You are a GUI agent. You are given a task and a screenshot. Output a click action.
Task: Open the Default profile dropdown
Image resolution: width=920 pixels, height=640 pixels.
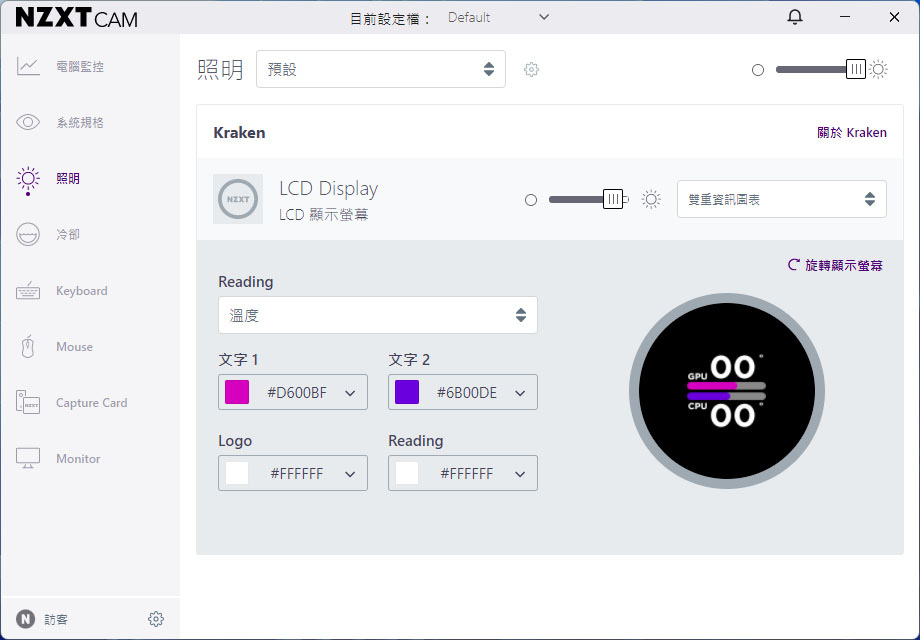point(498,18)
